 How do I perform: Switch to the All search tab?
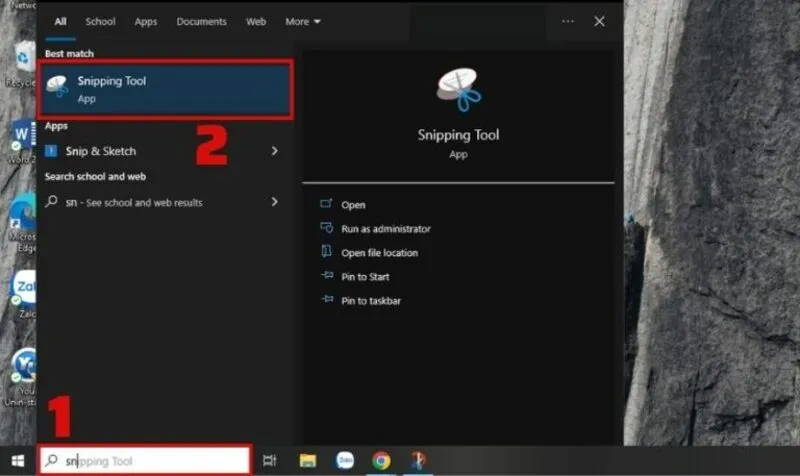pyautogui.click(x=60, y=21)
